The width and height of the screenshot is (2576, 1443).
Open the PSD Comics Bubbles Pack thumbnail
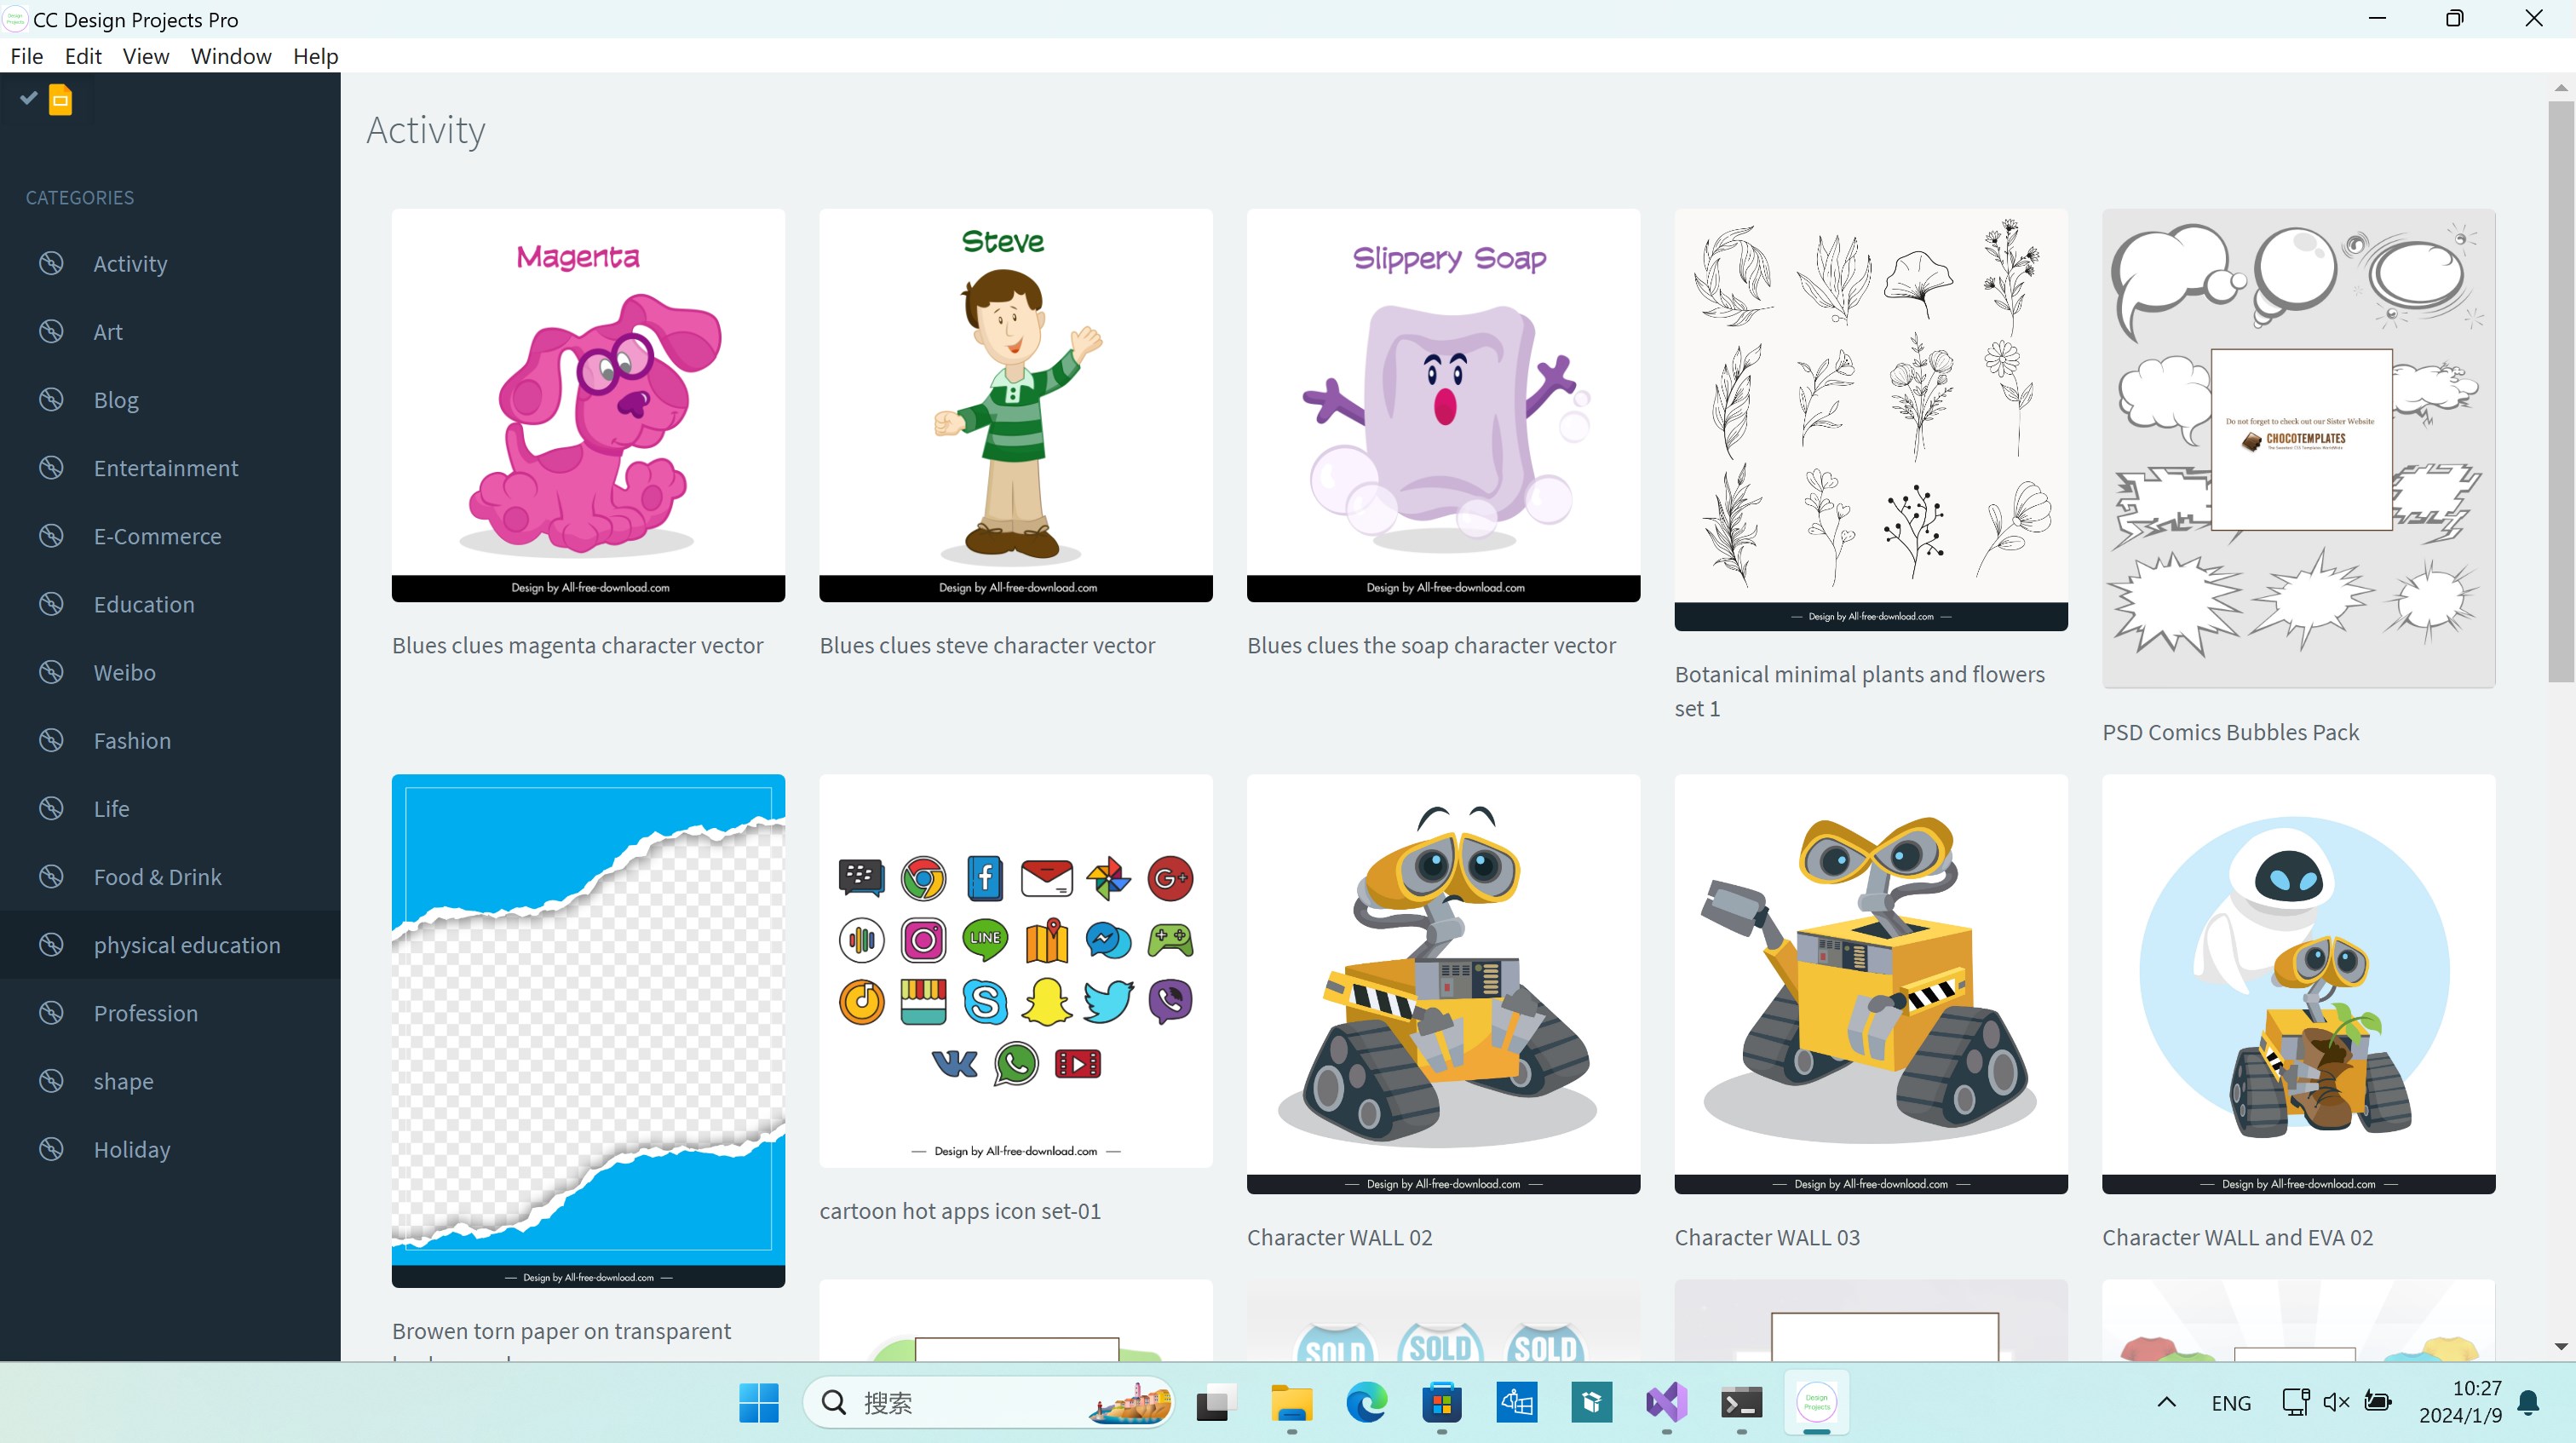pyautogui.click(x=2298, y=447)
